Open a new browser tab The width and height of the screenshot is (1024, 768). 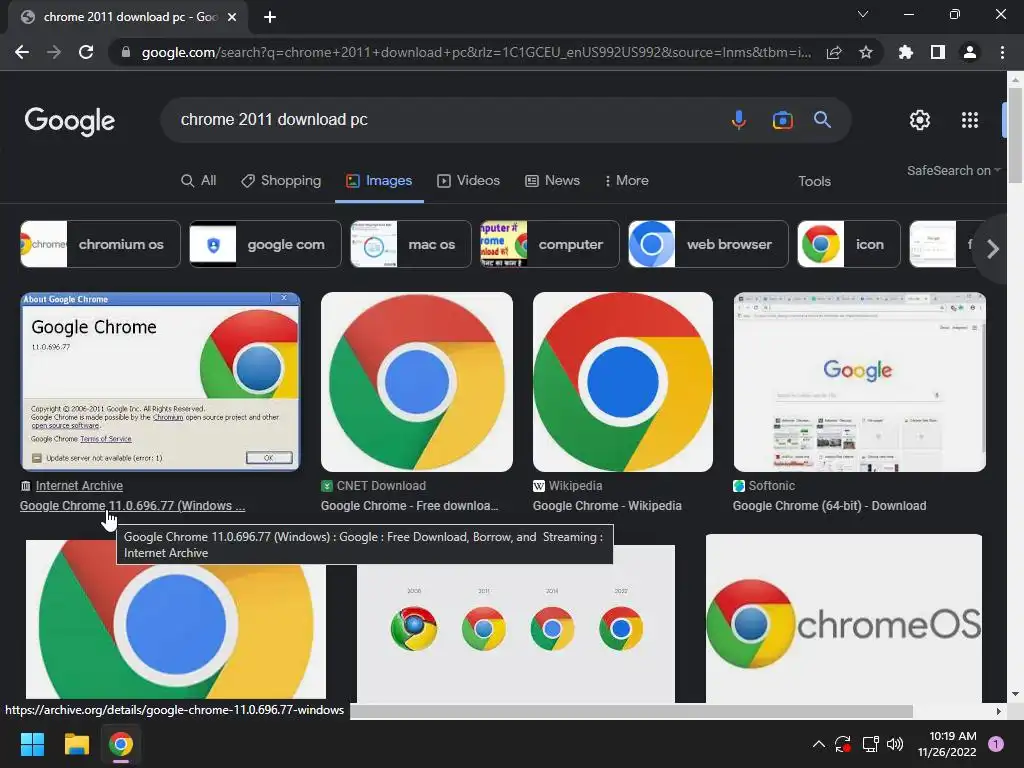[270, 17]
